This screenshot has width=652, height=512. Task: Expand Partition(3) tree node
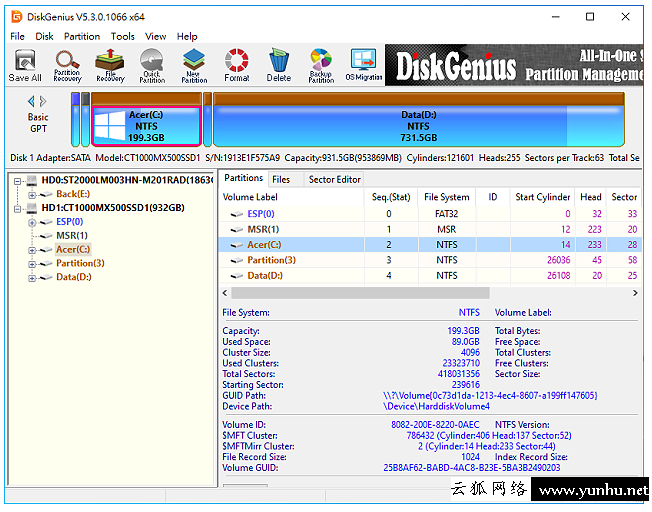[32, 264]
